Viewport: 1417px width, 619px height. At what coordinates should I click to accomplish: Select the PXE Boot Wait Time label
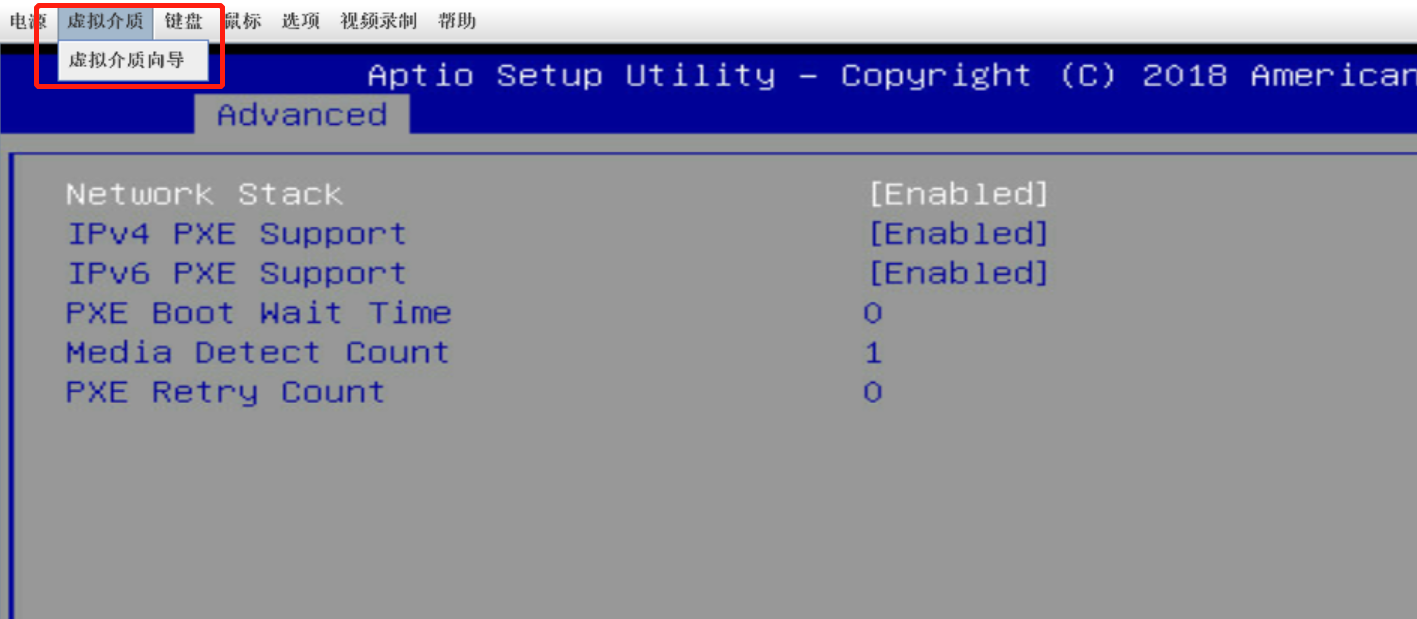[258, 313]
